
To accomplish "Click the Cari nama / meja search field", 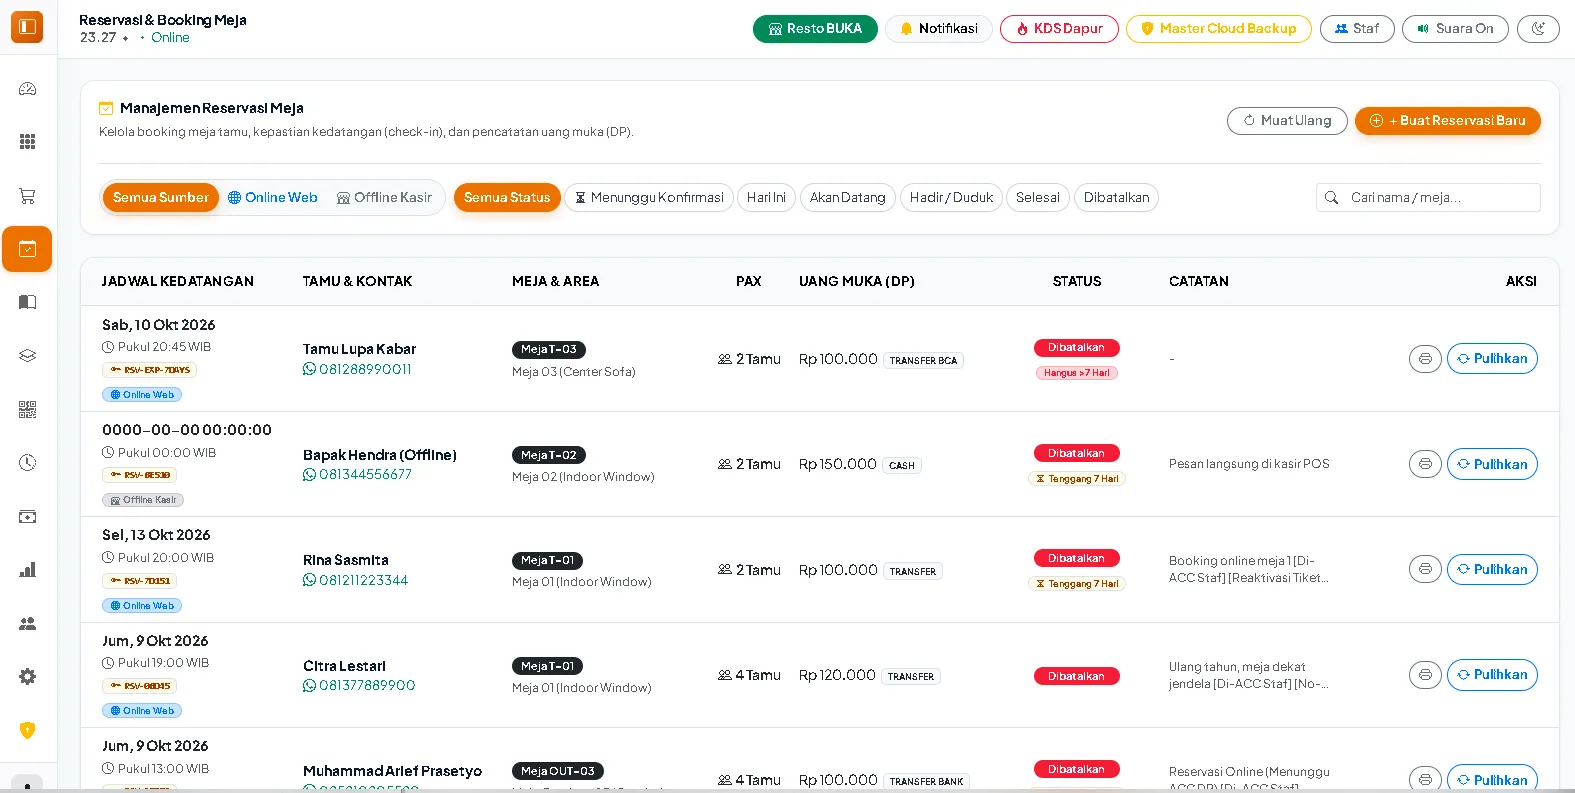I will (1428, 198).
